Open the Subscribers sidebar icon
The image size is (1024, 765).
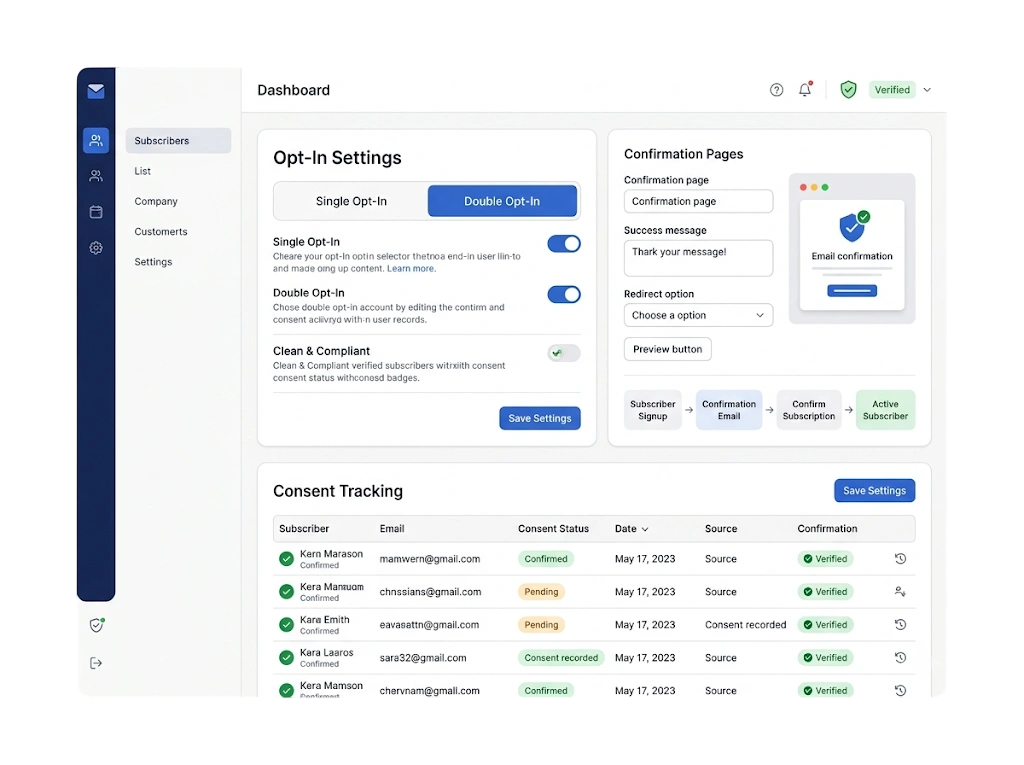click(96, 140)
